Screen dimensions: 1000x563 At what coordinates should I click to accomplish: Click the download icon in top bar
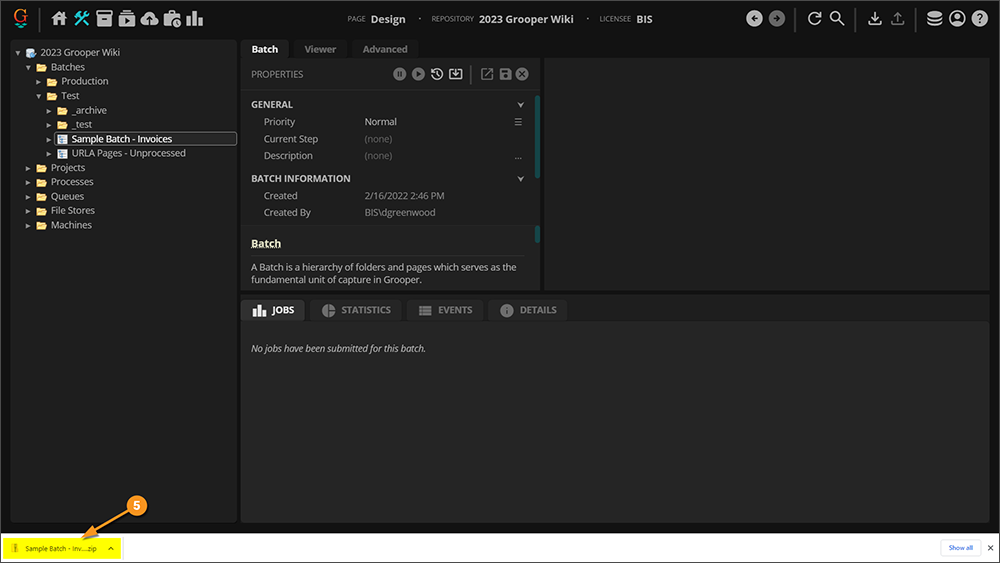875,18
